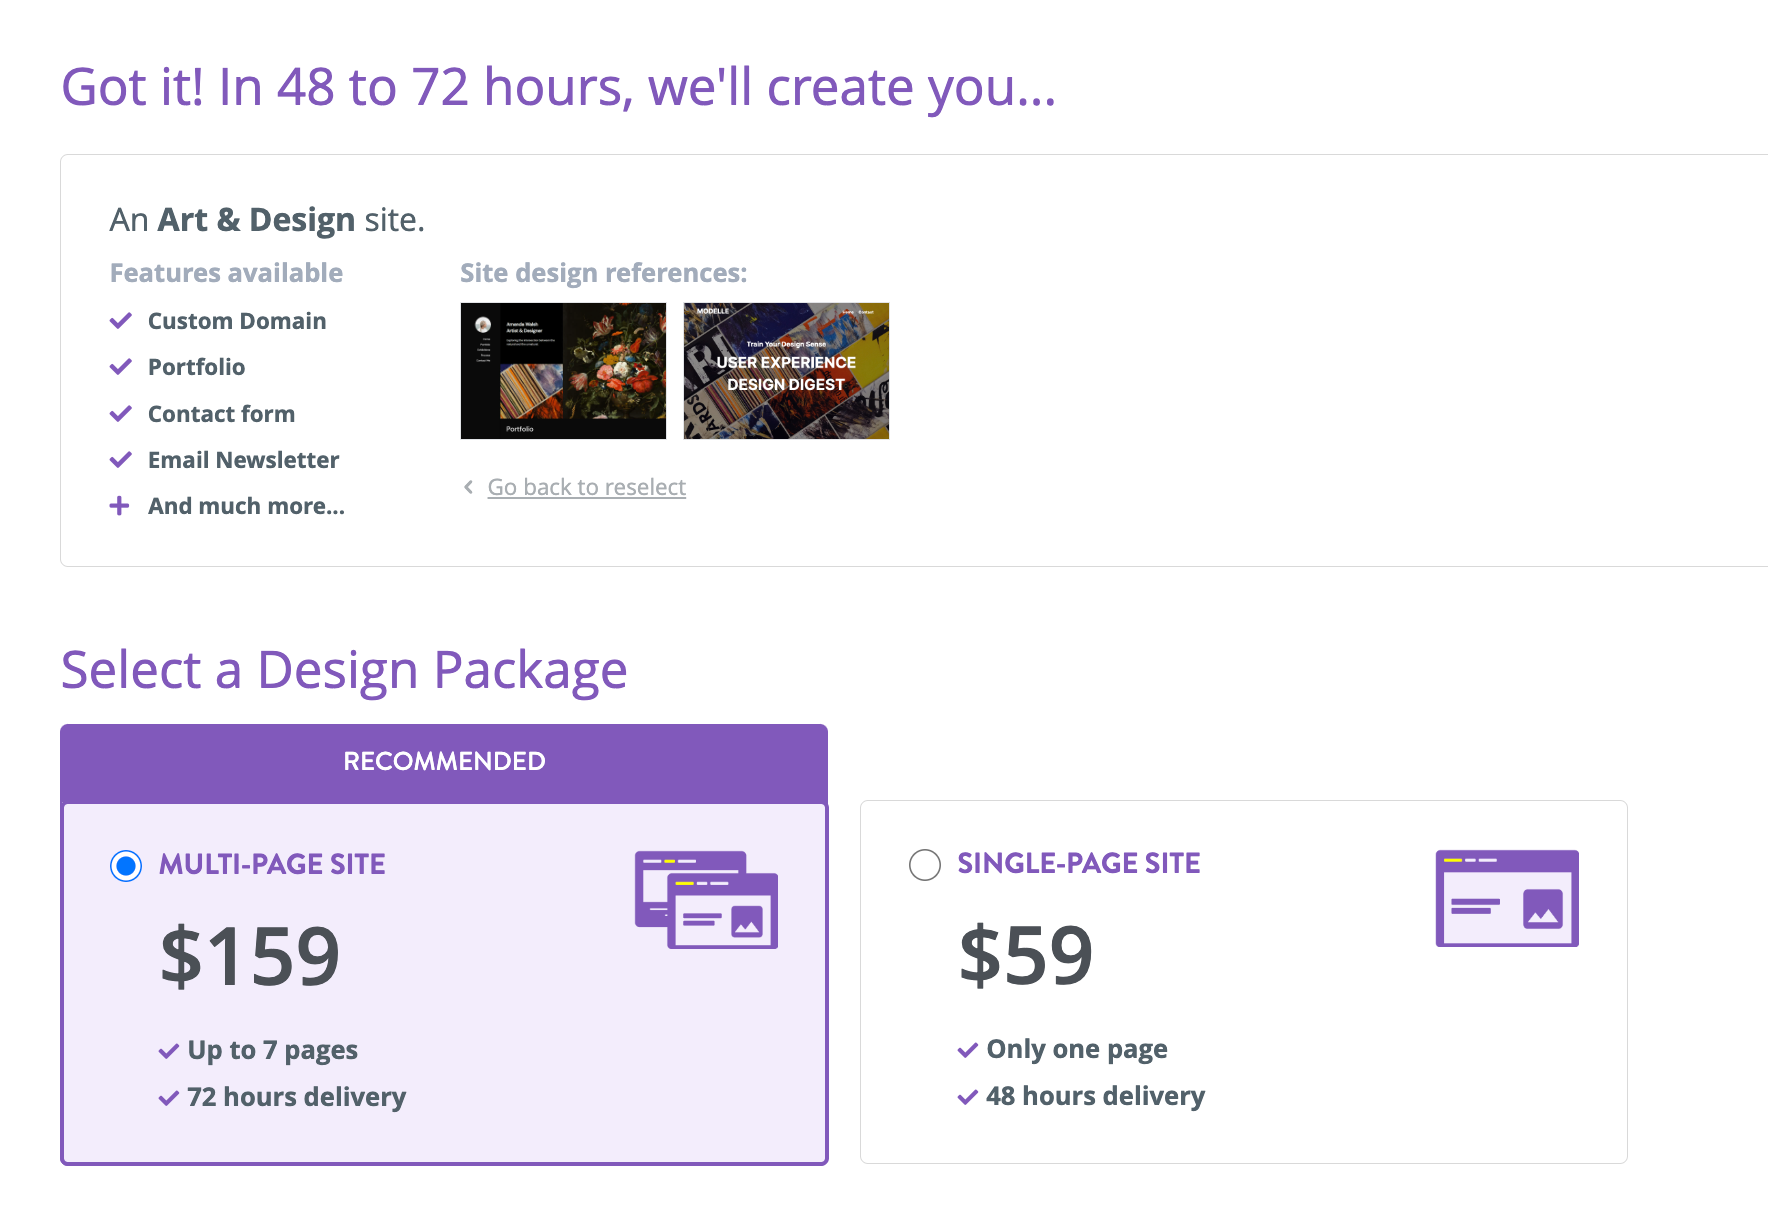1768x1220 pixels.
Task: Select the Multi-Page Site radio button
Action: pyautogui.click(x=126, y=865)
